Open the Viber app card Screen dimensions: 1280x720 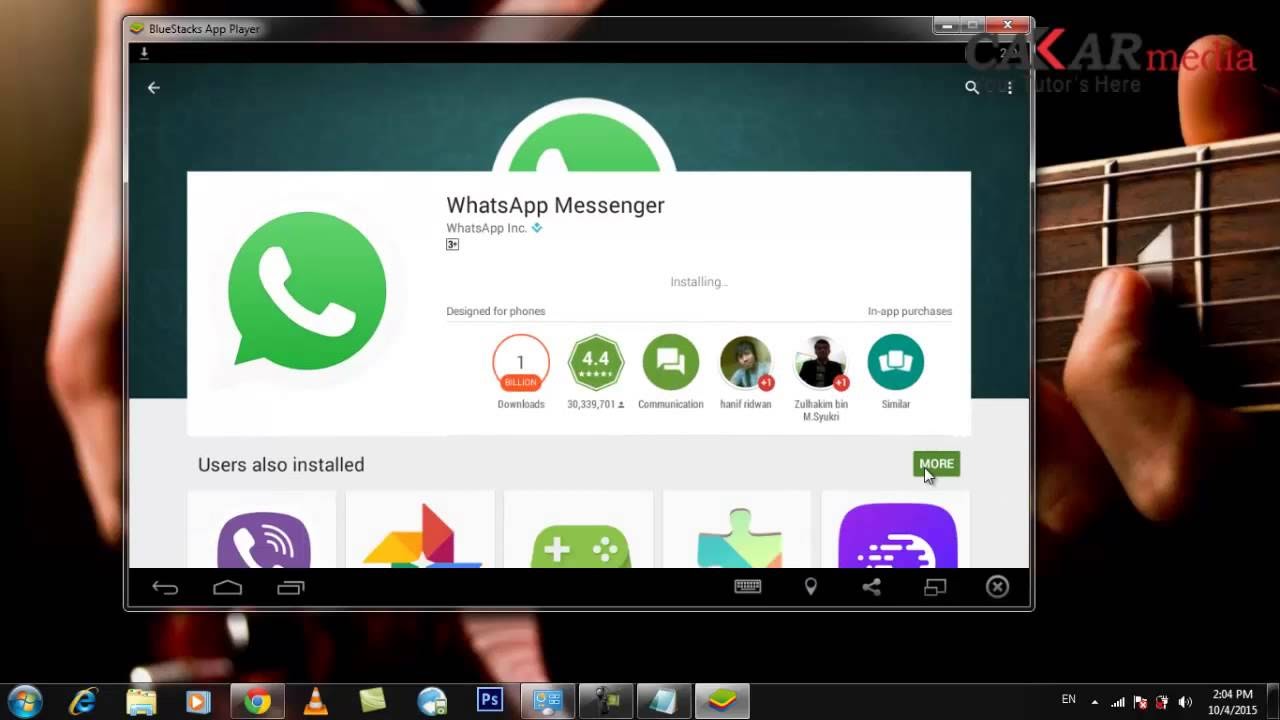262,529
